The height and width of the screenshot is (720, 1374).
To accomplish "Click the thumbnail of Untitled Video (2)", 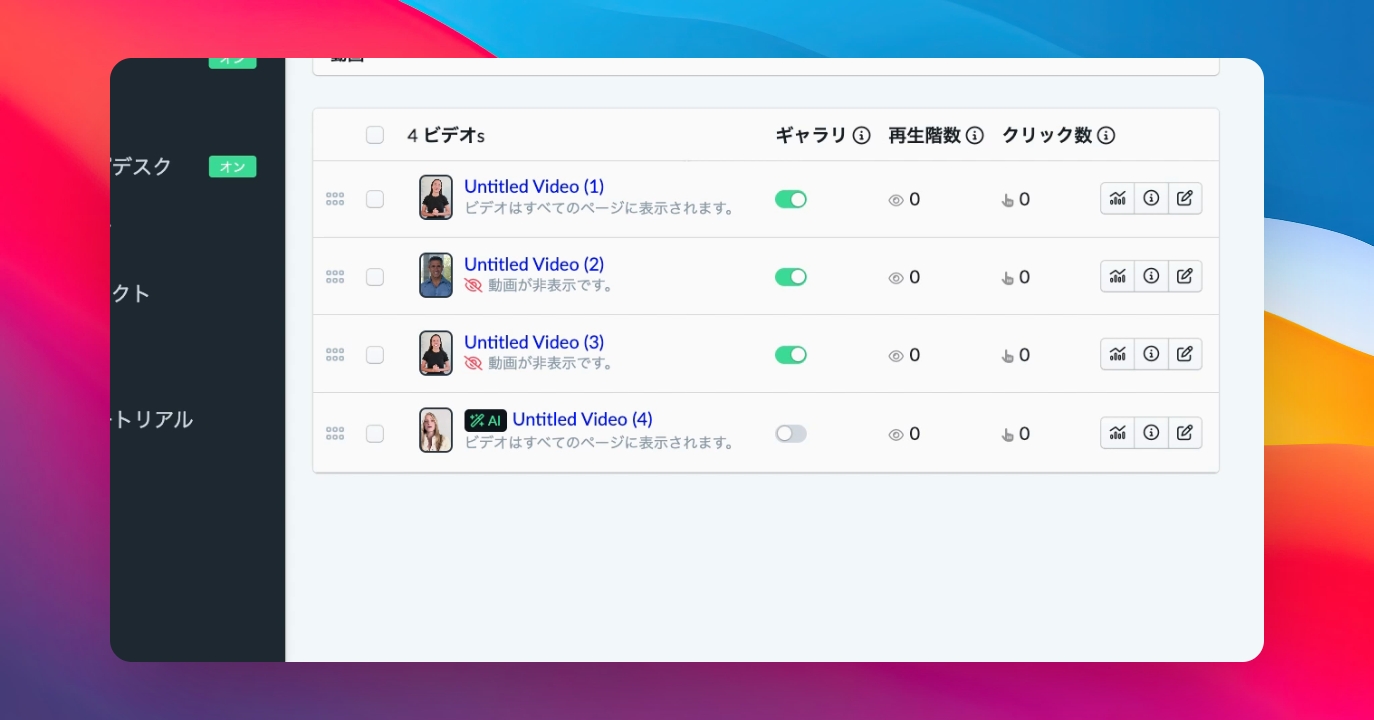I will click(436, 275).
